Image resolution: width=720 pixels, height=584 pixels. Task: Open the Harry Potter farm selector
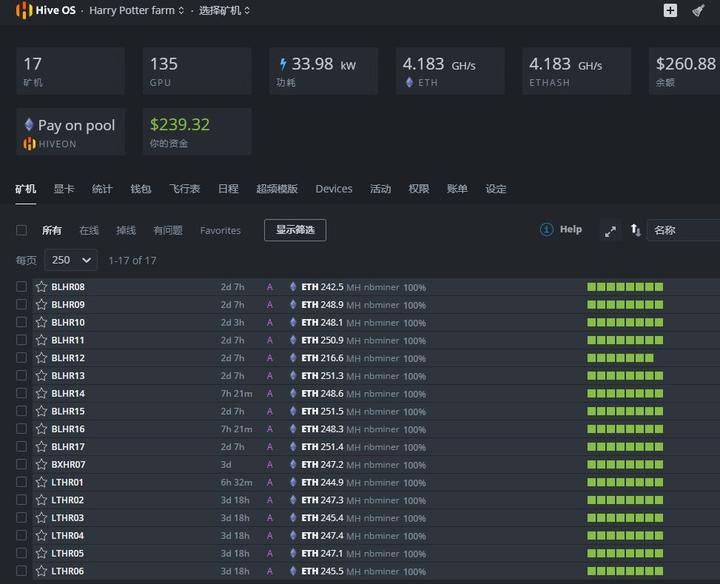pyautogui.click(x=136, y=11)
